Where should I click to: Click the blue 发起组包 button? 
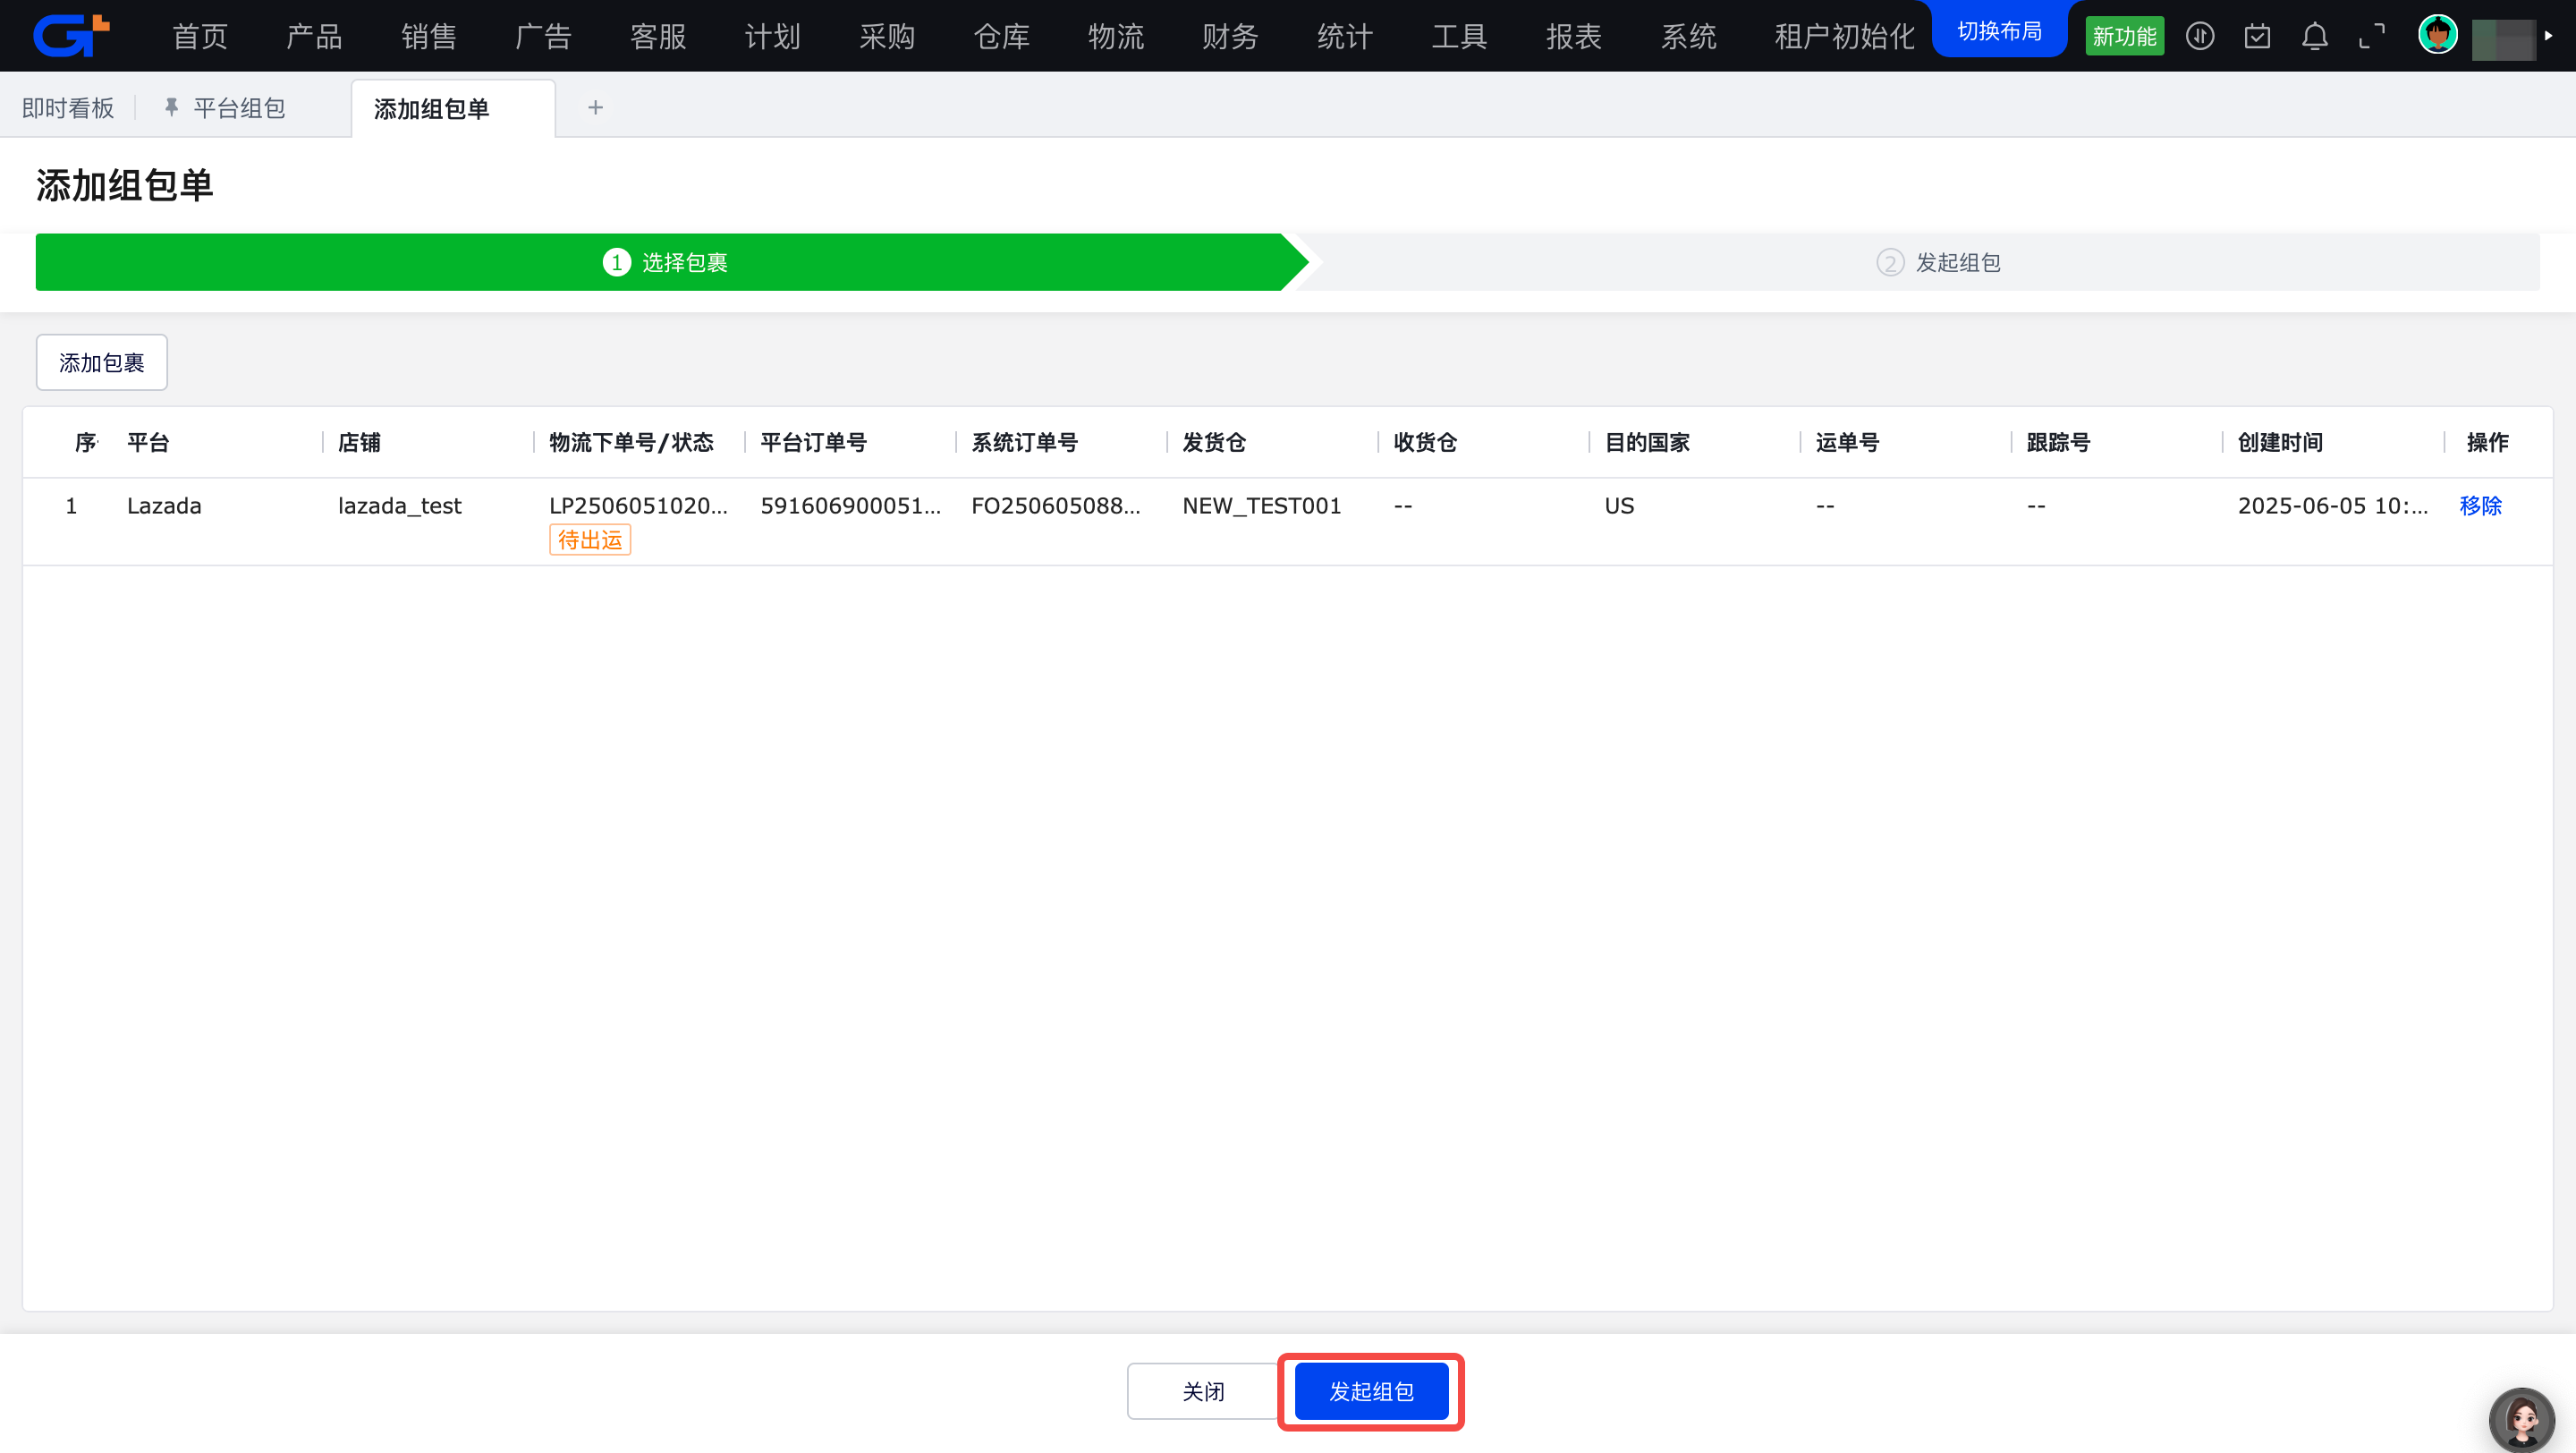(1371, 1391)
